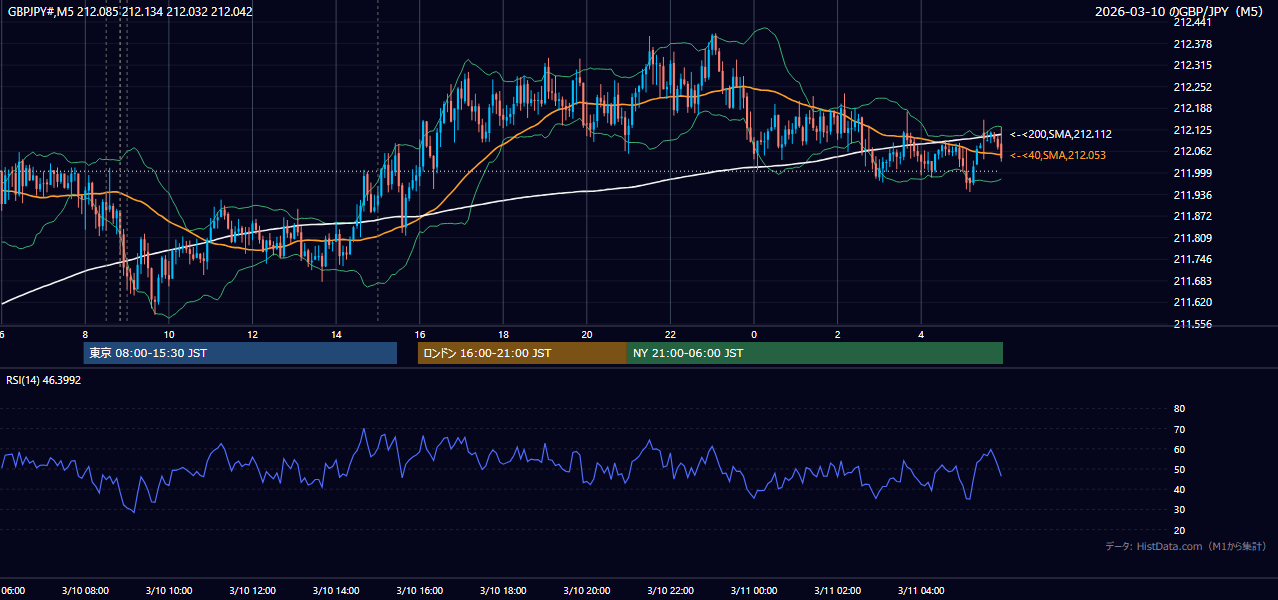Click price axis value 211.746
The height and width of the screenshot is (600, 1278).
[x=1192, y=259]
